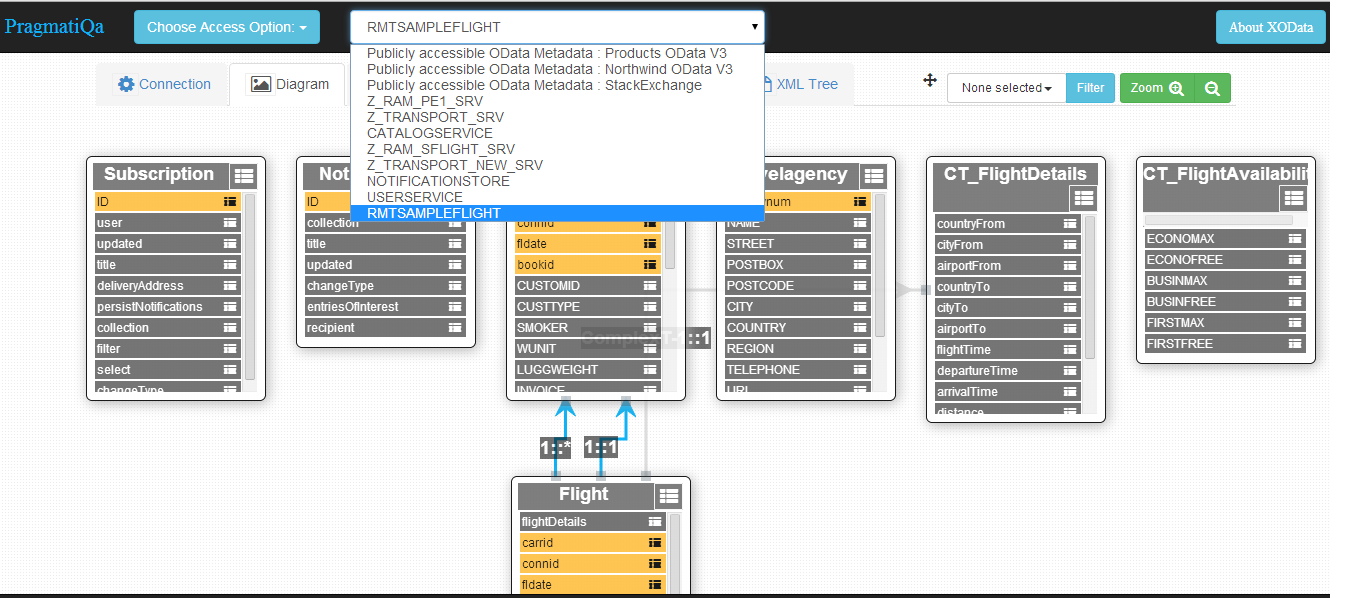Choose Z_TRANSPORT_SRV from the list
Image resolution: width=1348 pixels, height=598 pixels.
[x=557, y=117]
